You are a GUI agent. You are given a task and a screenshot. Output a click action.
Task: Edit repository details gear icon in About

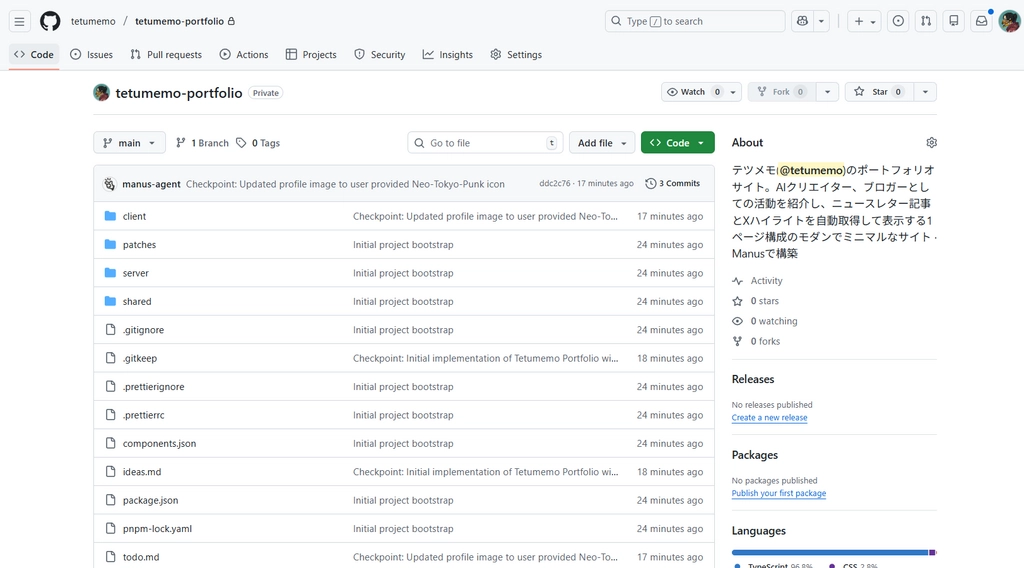931,142
